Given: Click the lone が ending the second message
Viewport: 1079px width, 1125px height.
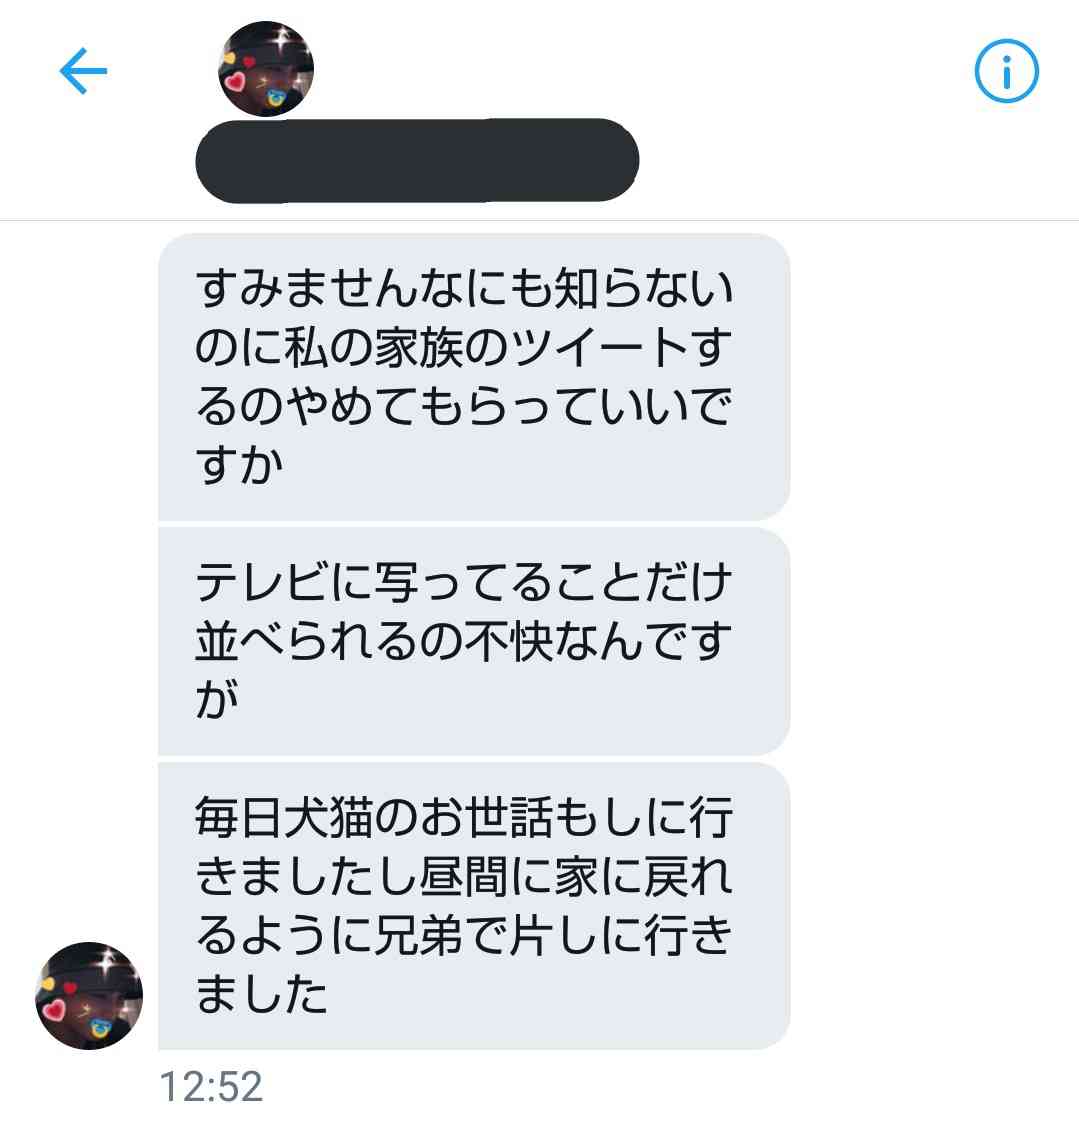Looking at the screenshot, I should click(x=217, y=700).
